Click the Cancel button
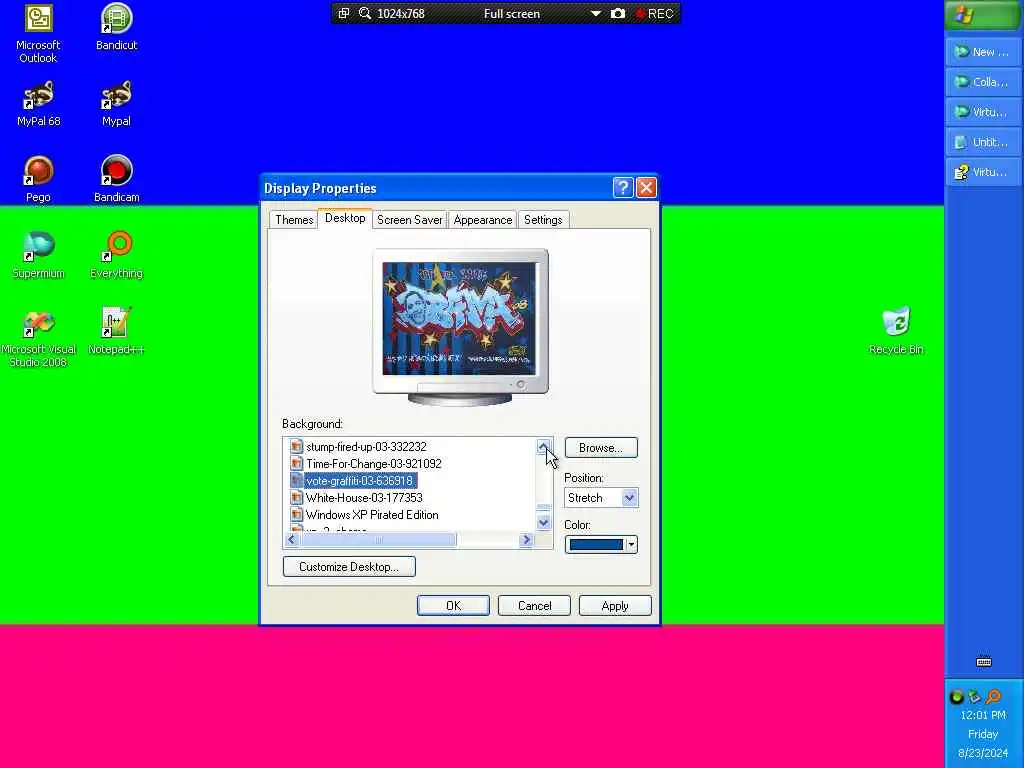1024x768 pixels. (x=534, y=606)
